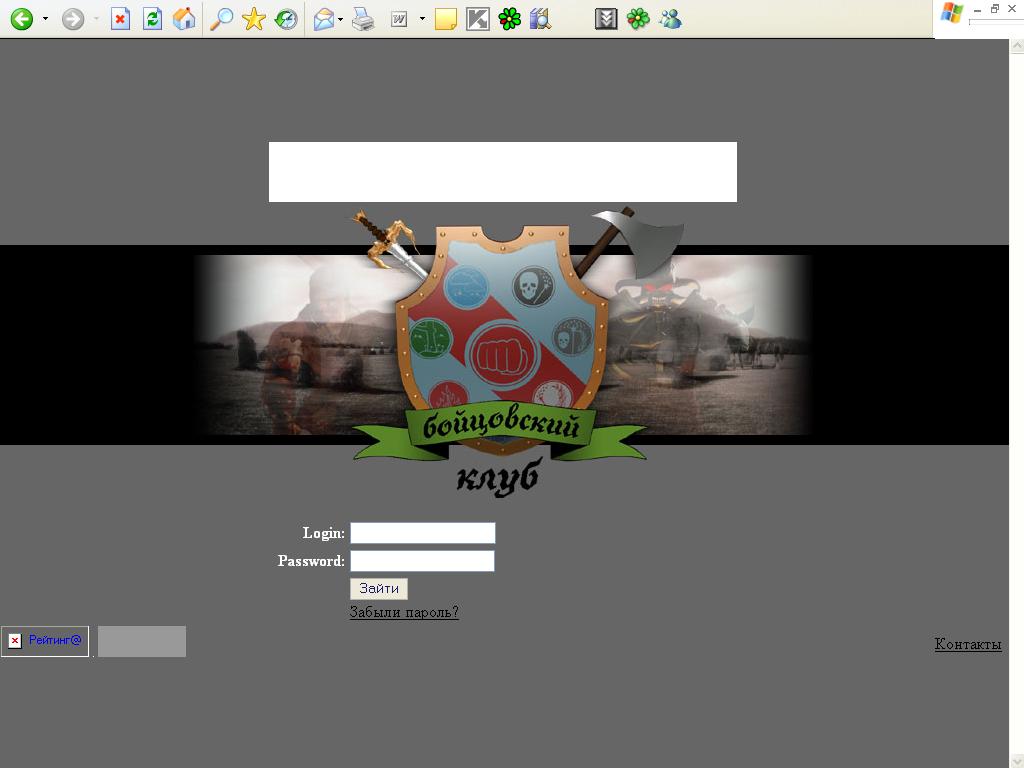Screen dimensions: 1024x768
Task: Restore down the browser window
Action: point(995,9)
